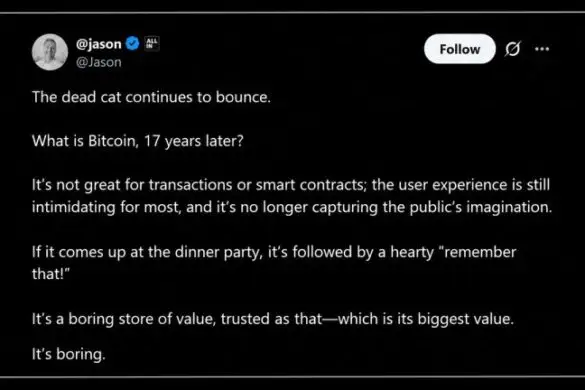Screen dimensions: 585x390
Task: Open the @jason display name profile link
Action: (x=98, y=44)
